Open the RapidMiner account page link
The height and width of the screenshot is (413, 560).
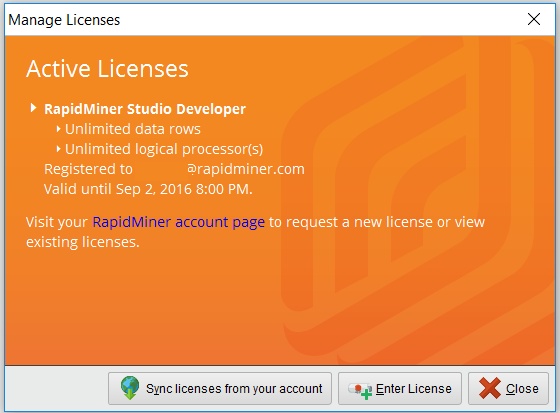(x=179, y=223)
